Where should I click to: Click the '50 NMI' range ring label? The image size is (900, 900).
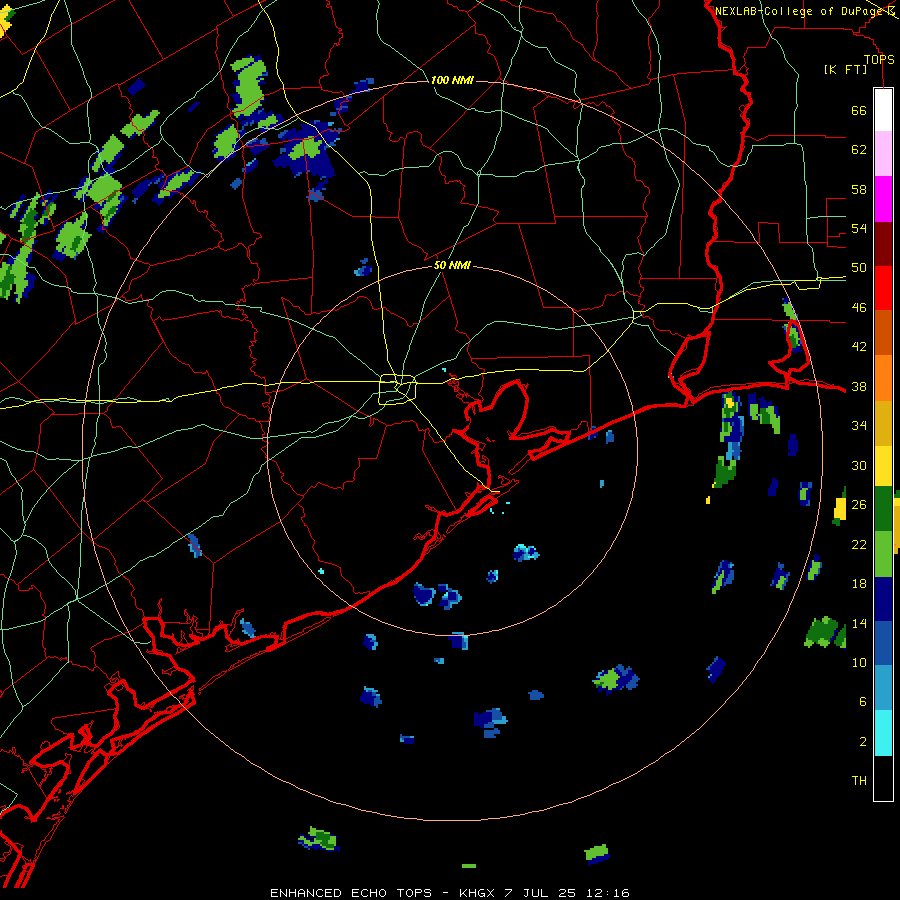[452, 265]
